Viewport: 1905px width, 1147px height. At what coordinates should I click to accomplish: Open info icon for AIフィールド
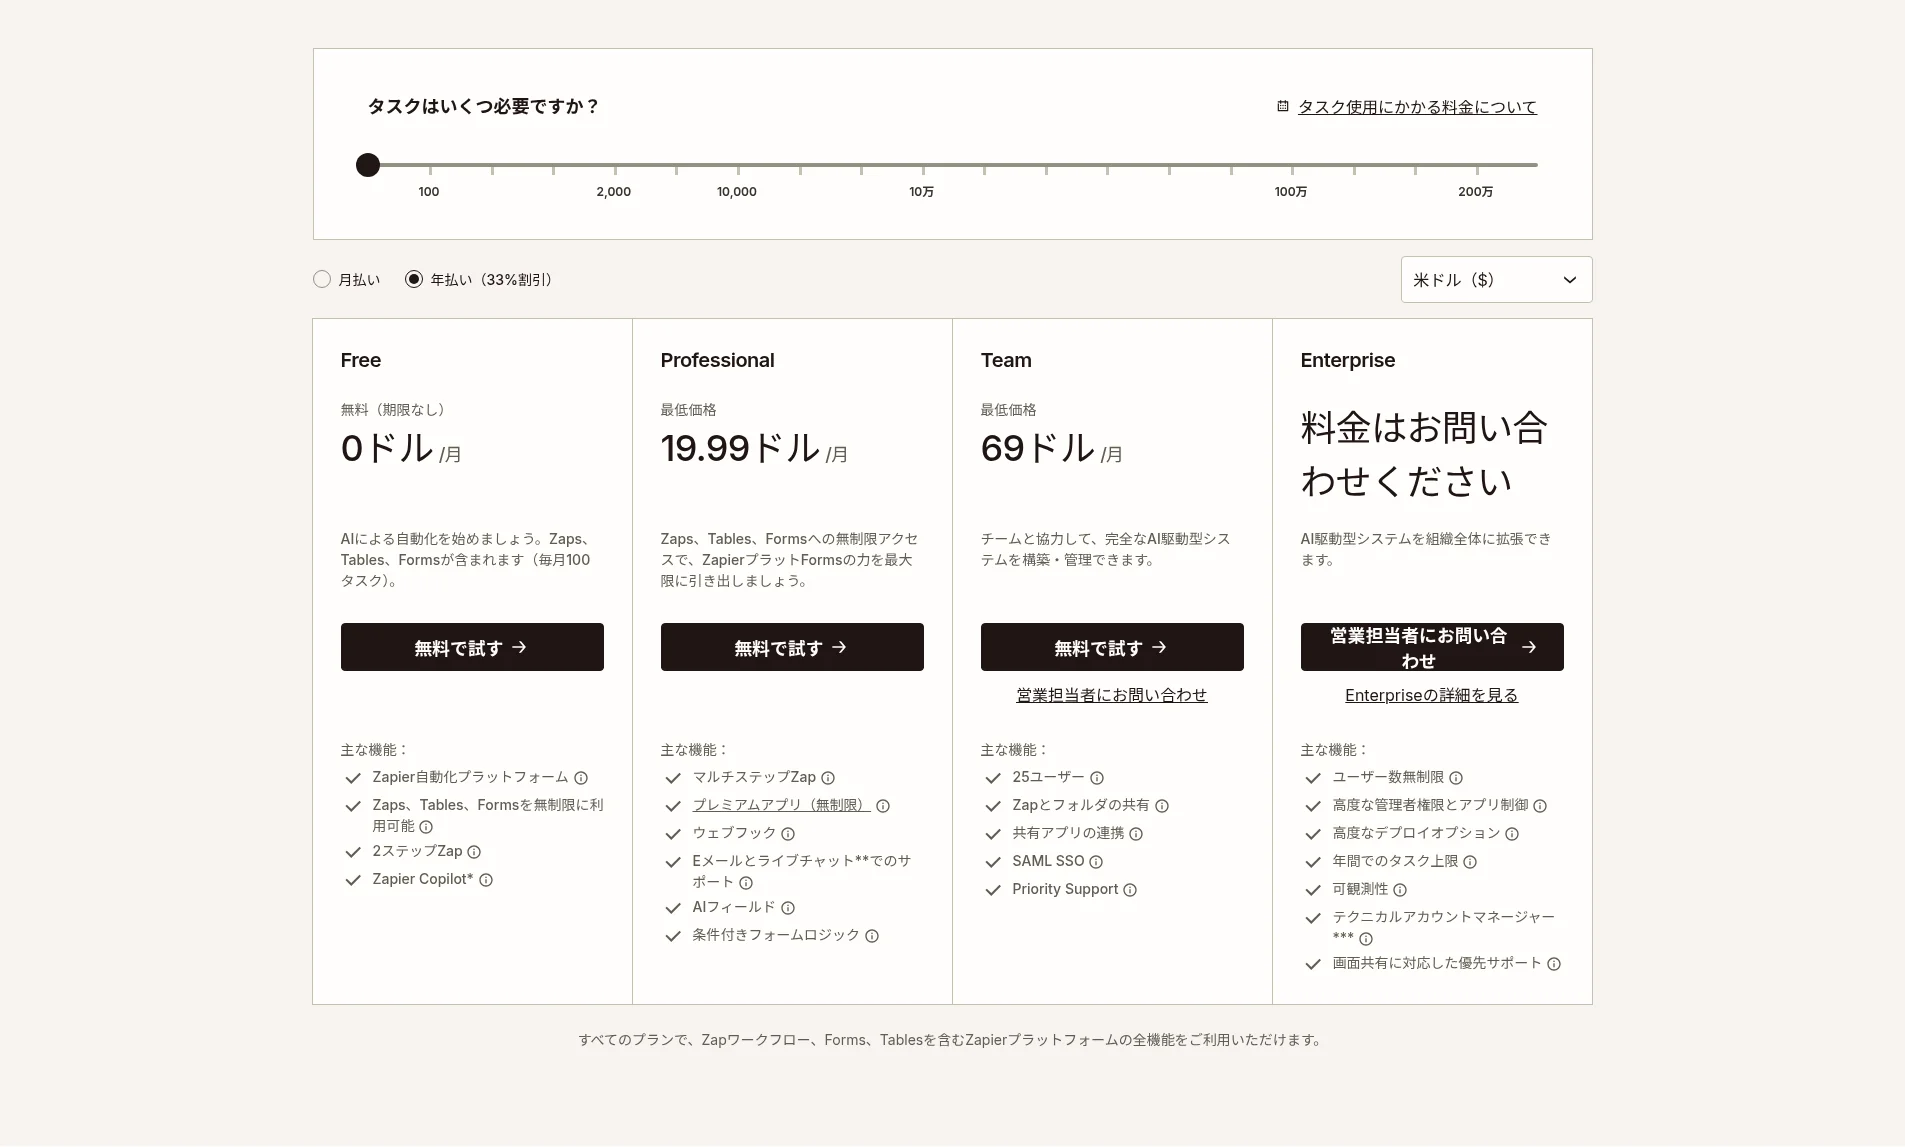[x=788, y=908]
